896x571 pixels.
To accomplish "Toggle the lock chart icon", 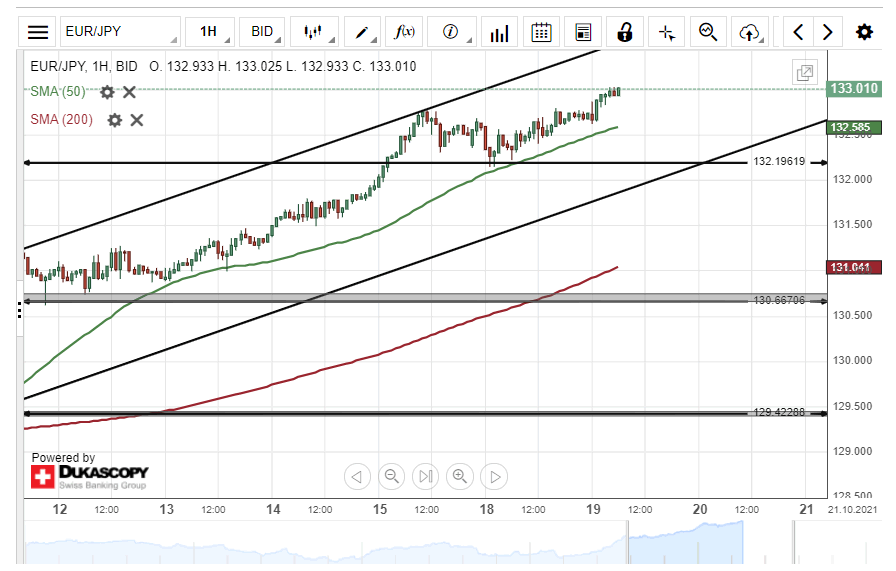I will pos(625,32).
